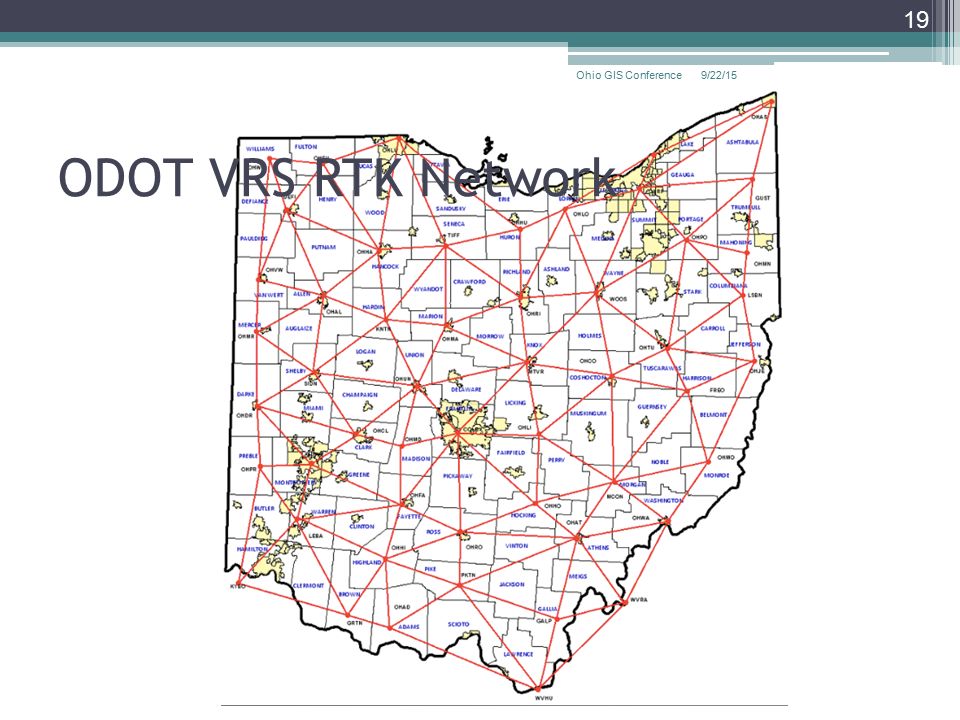960x720 pixels.
Task: Click the DEFIANCE county label
Action: click(x=255, y=201)
